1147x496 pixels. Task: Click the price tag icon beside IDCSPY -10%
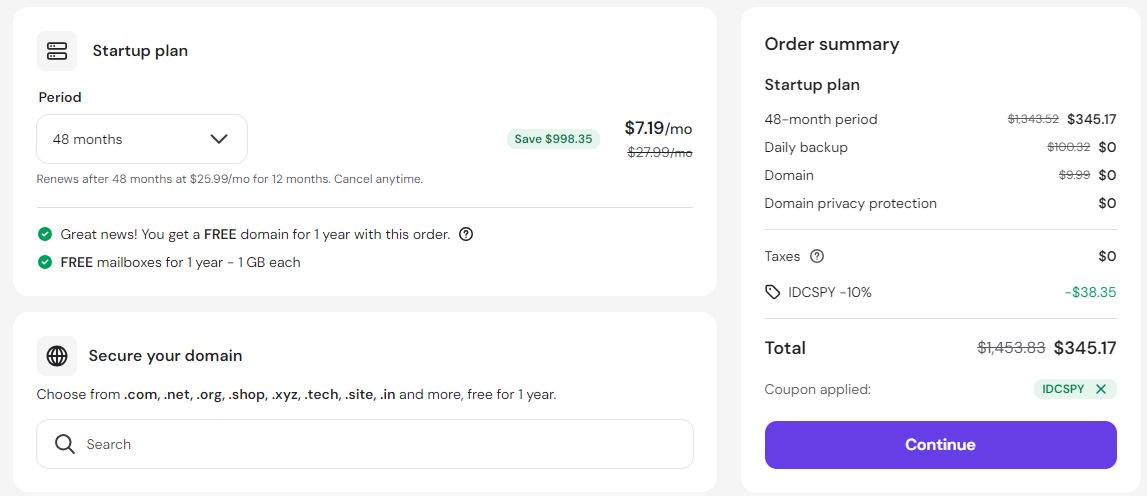772,292
